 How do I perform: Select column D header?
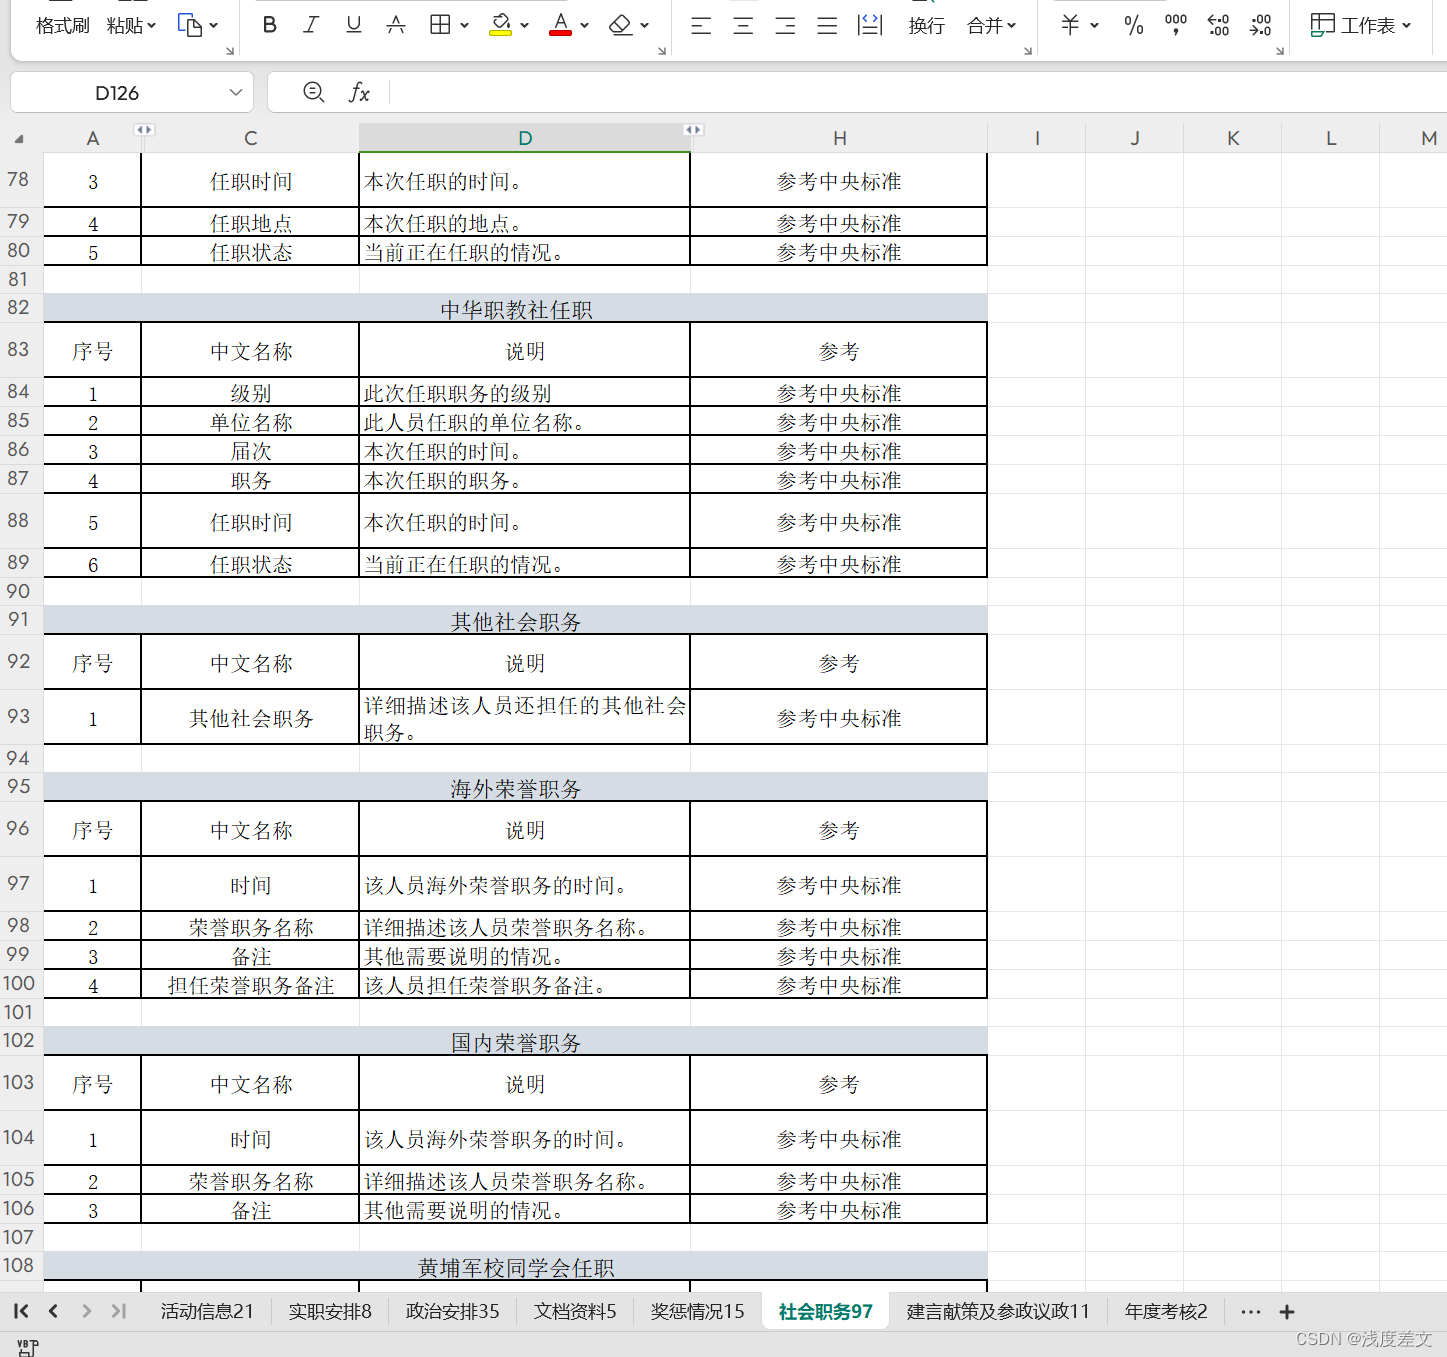525,138
